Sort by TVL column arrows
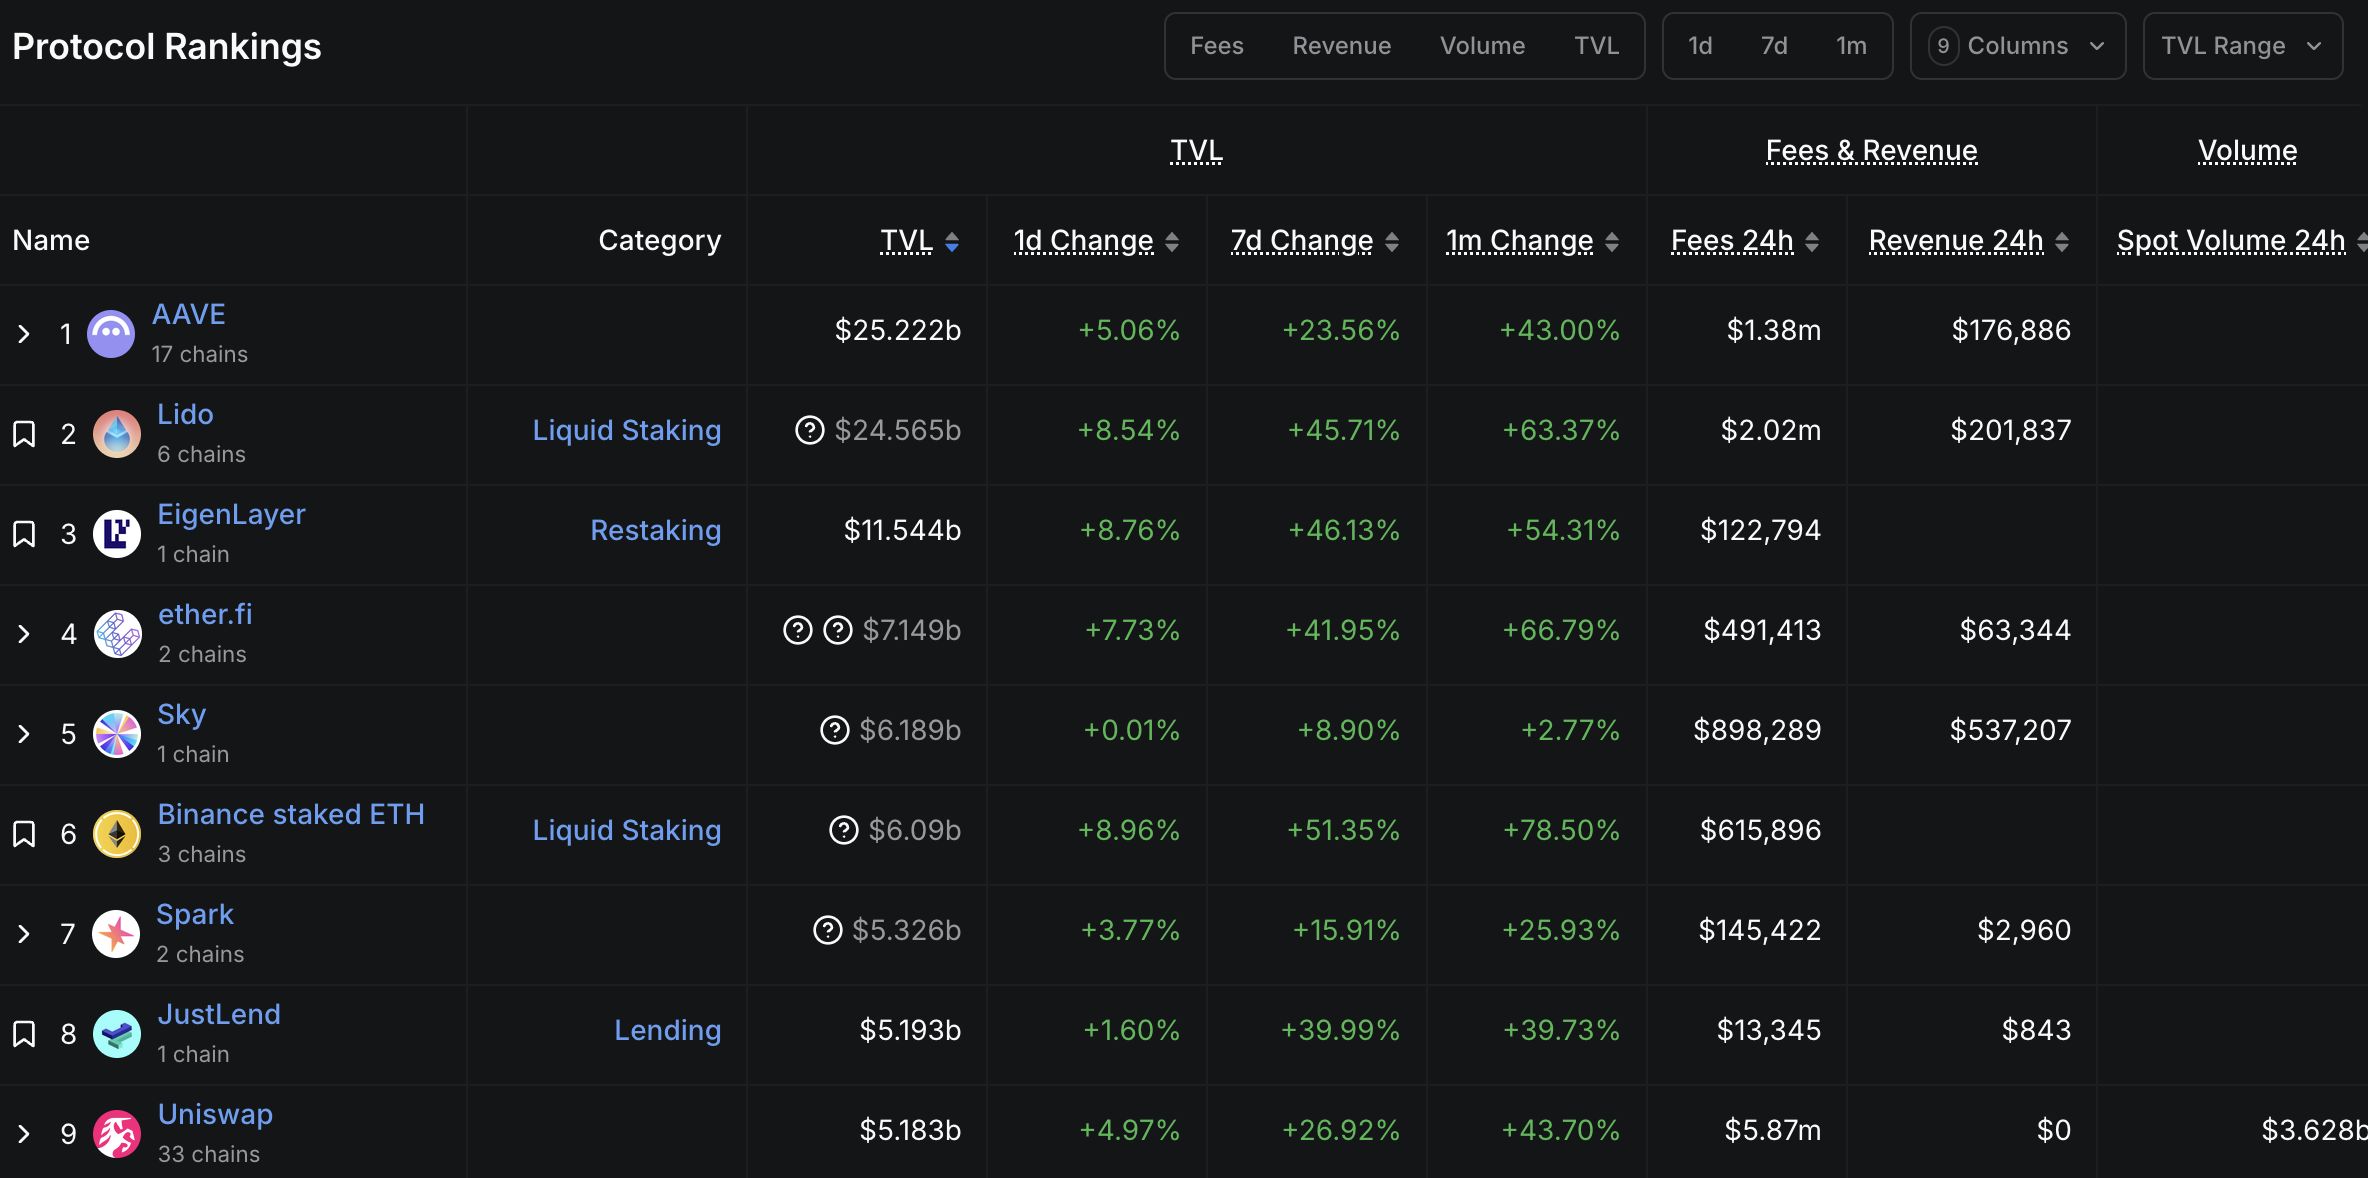2368x1178 pixels. pos(952,242)
